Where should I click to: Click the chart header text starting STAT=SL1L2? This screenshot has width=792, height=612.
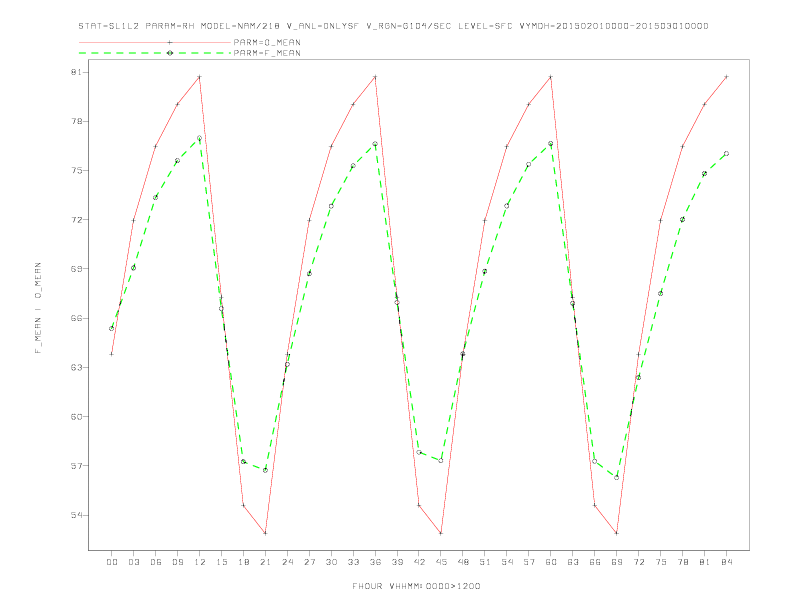pyautogui.click(x=393, y=26)
